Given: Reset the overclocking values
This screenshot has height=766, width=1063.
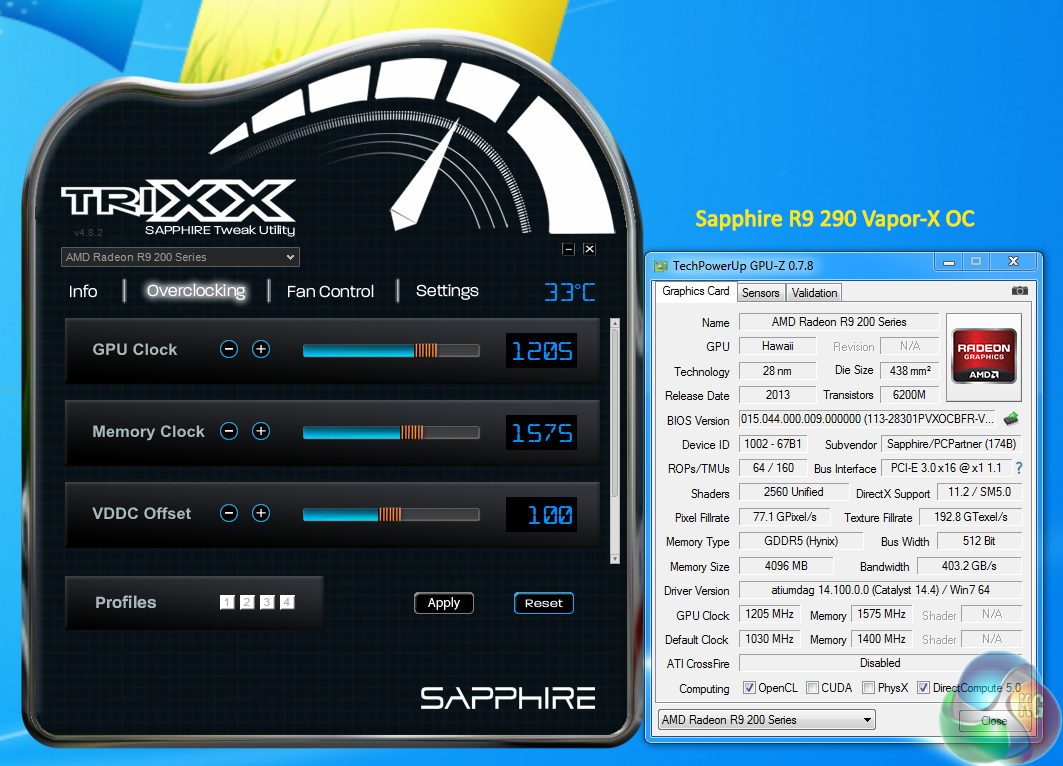Looking at the screenshot, I should pyautogui.click(x=544, y=603).
